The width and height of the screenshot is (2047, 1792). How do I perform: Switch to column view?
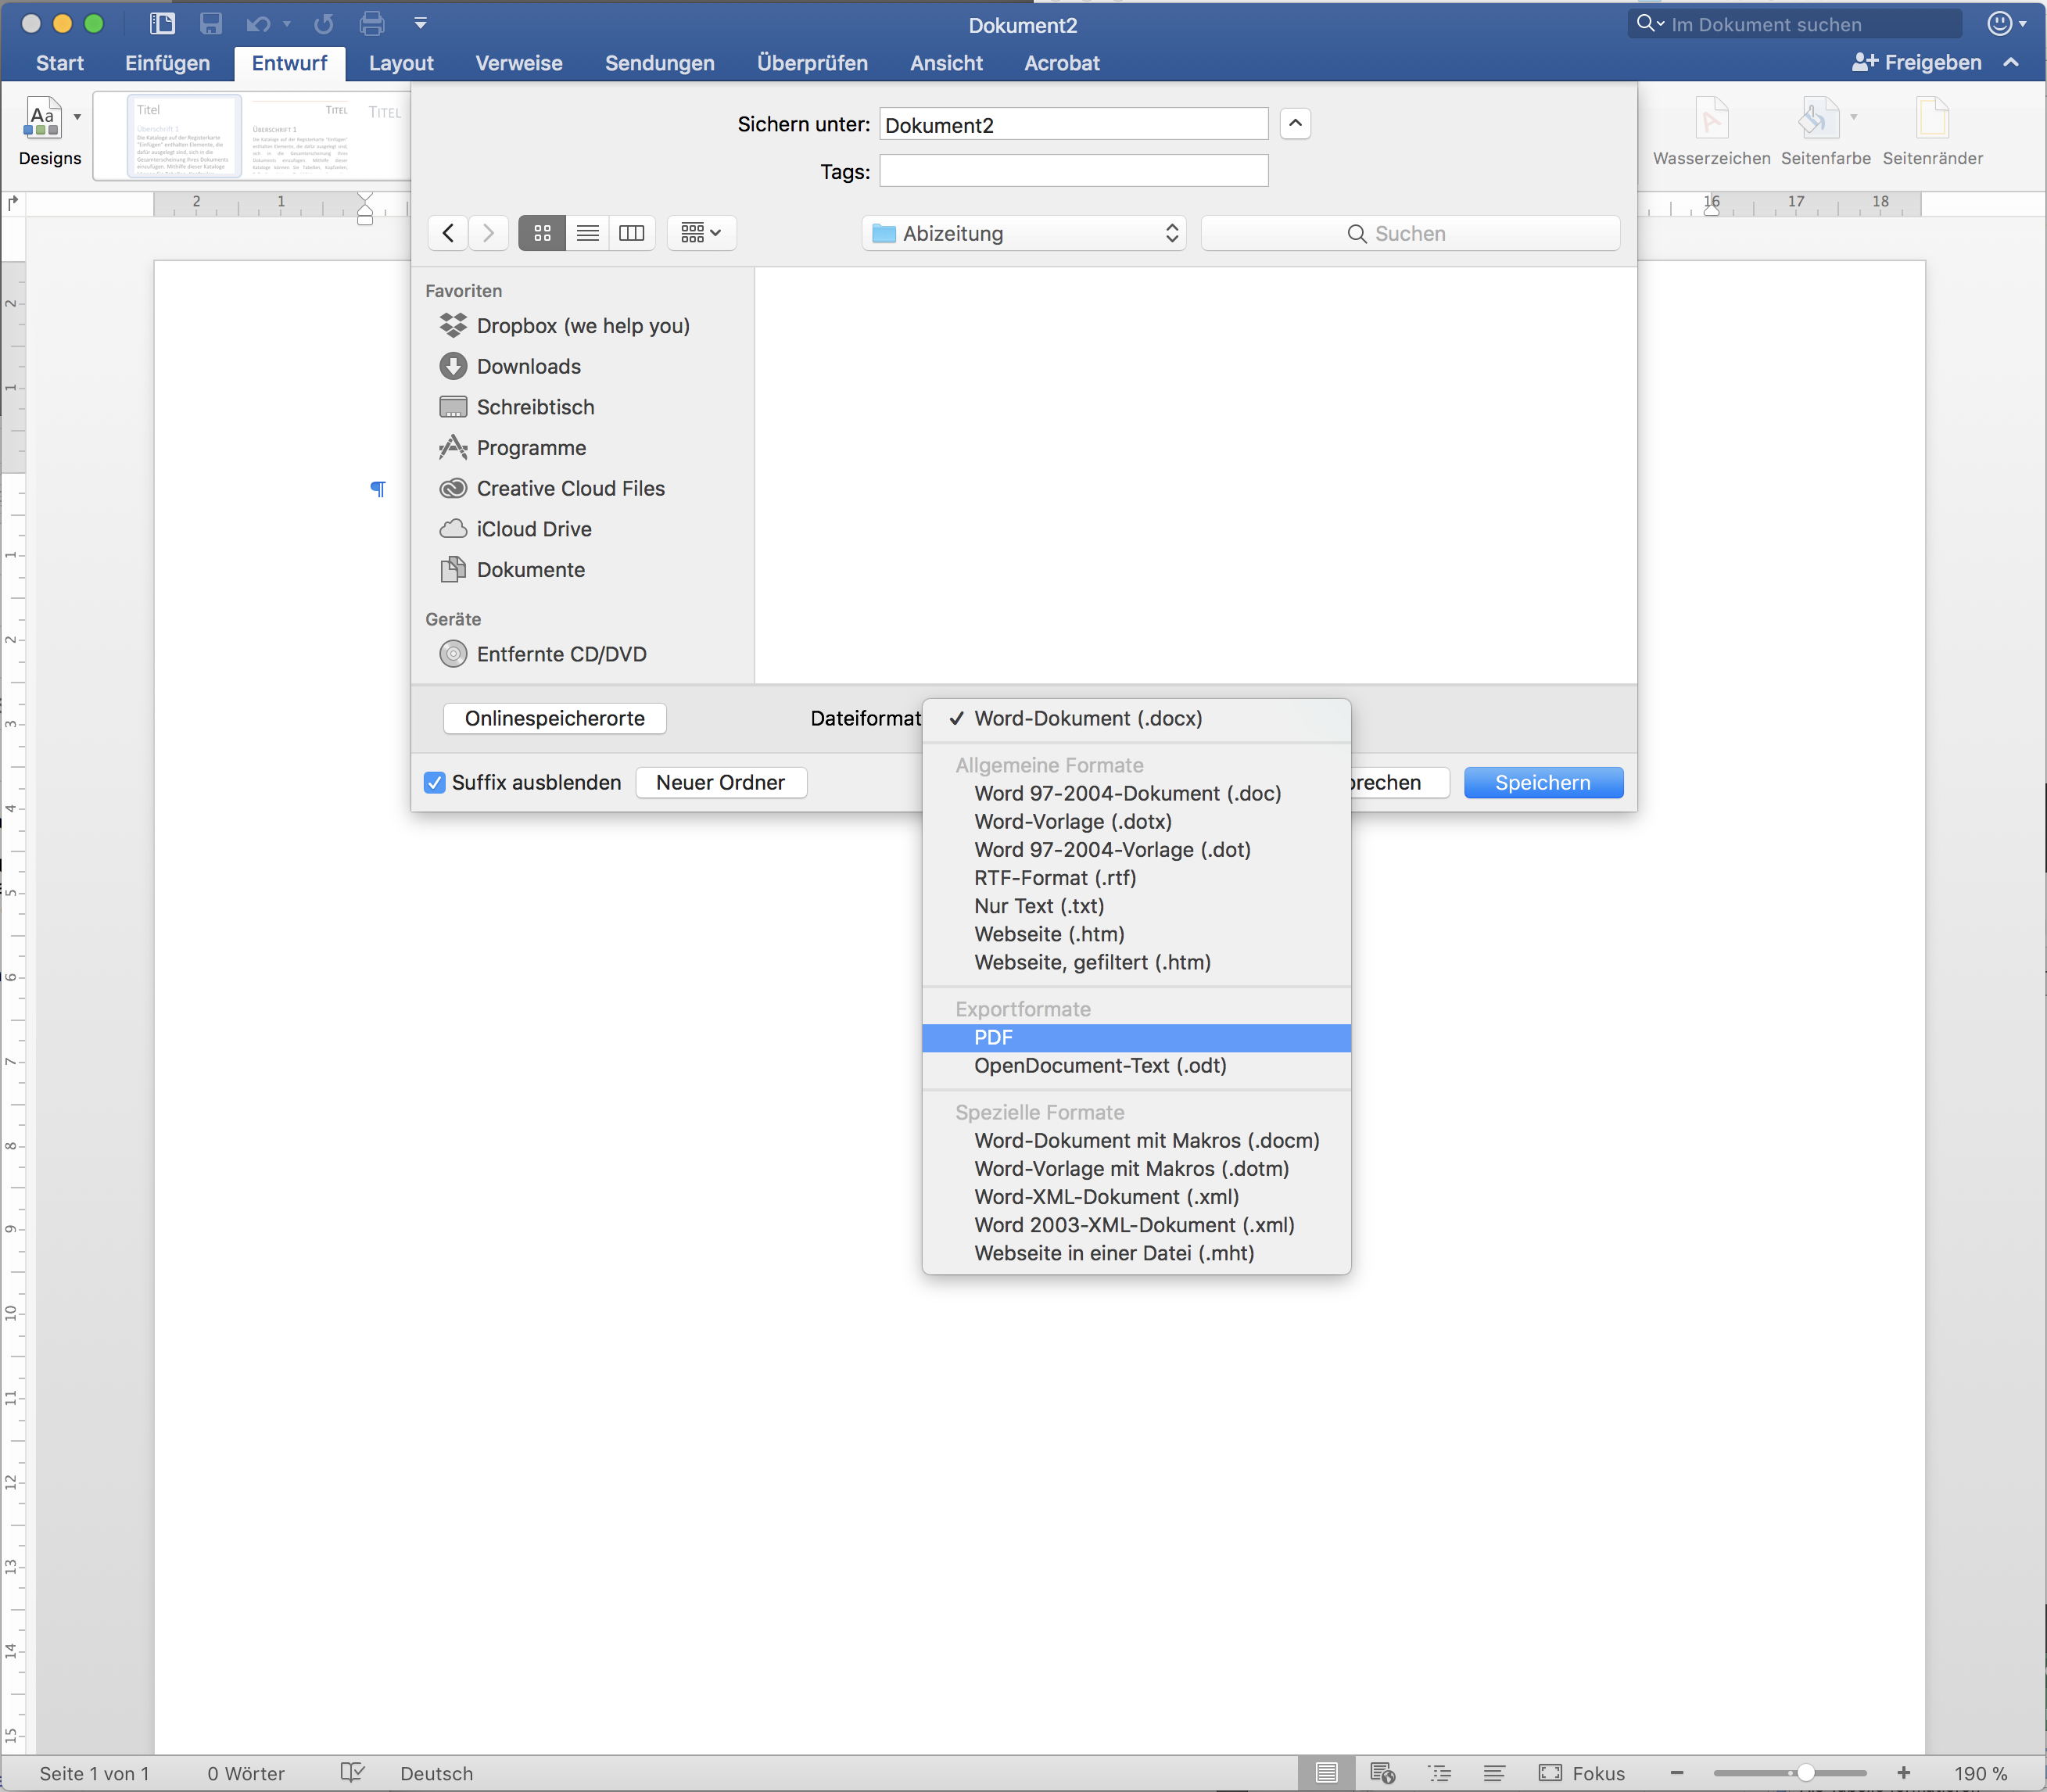coord(632,233)
